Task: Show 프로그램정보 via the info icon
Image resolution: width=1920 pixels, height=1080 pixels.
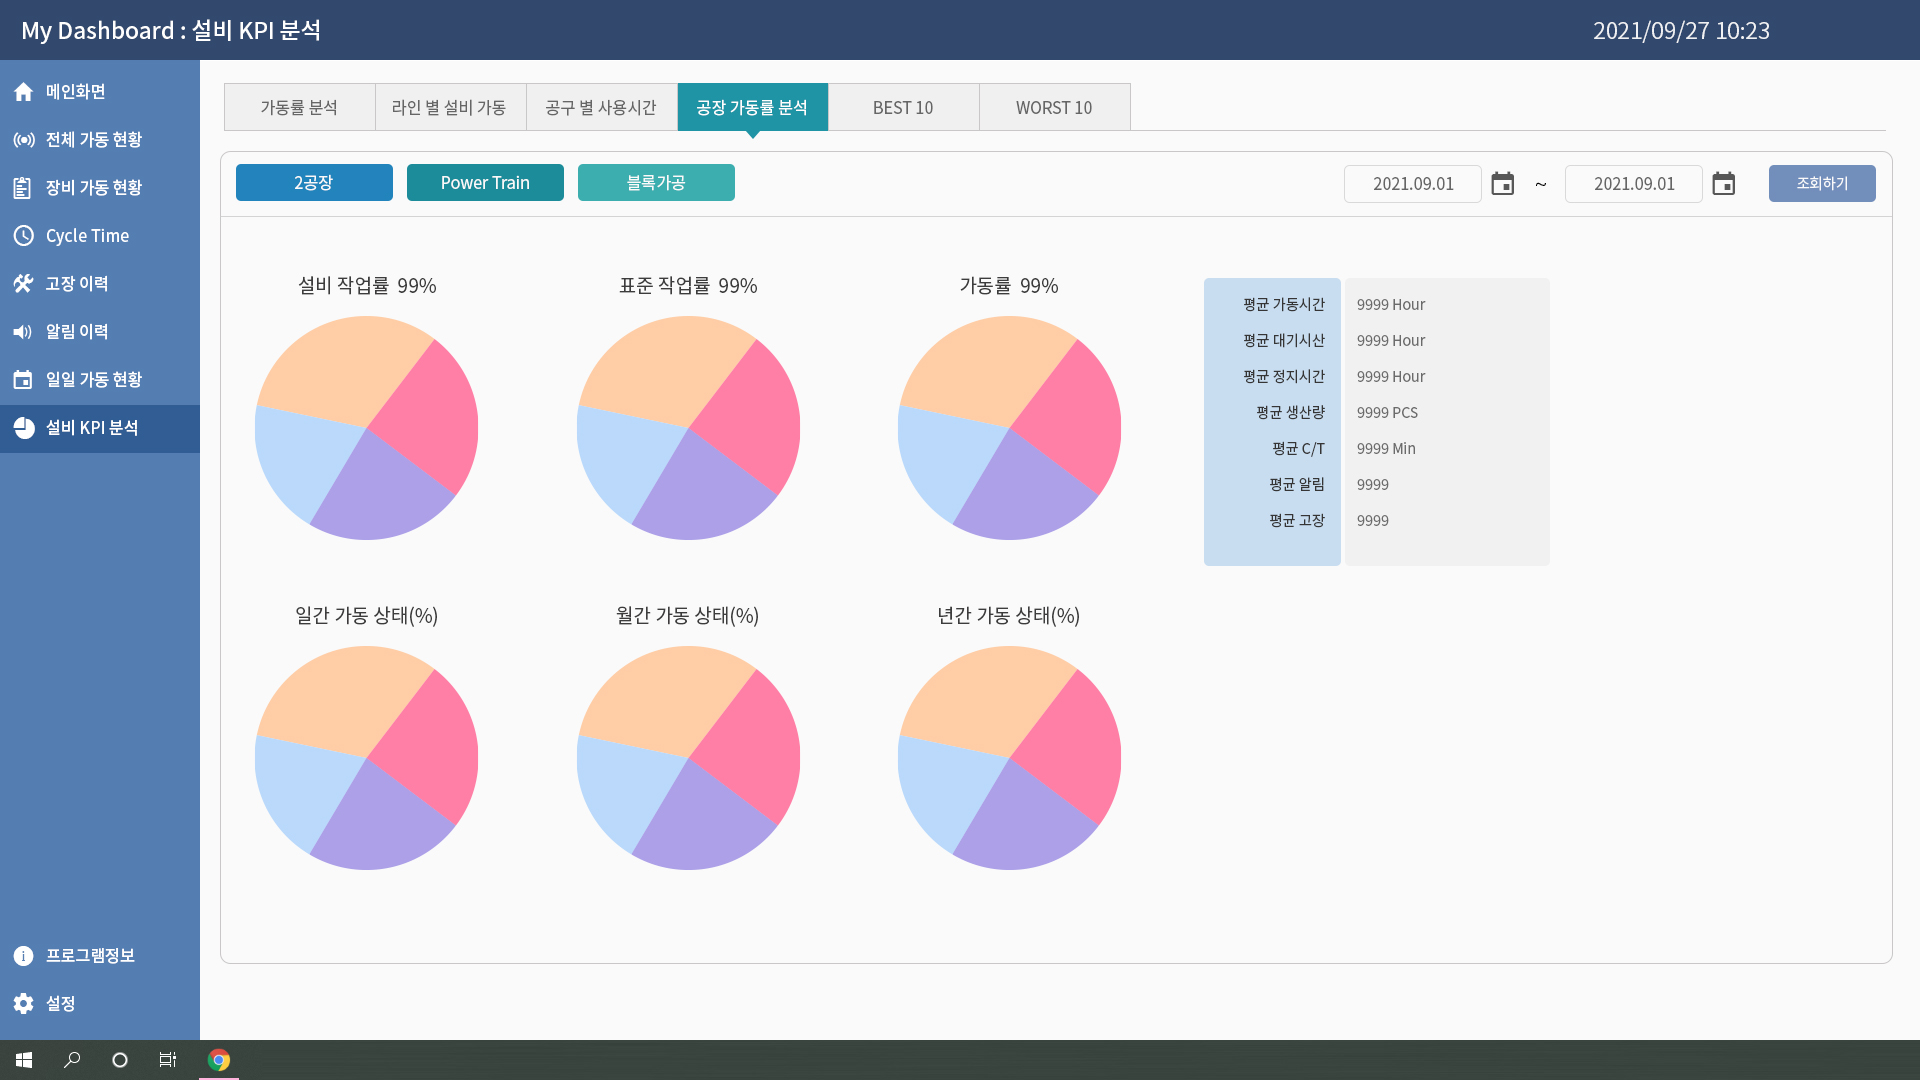Action: (24, 956)
